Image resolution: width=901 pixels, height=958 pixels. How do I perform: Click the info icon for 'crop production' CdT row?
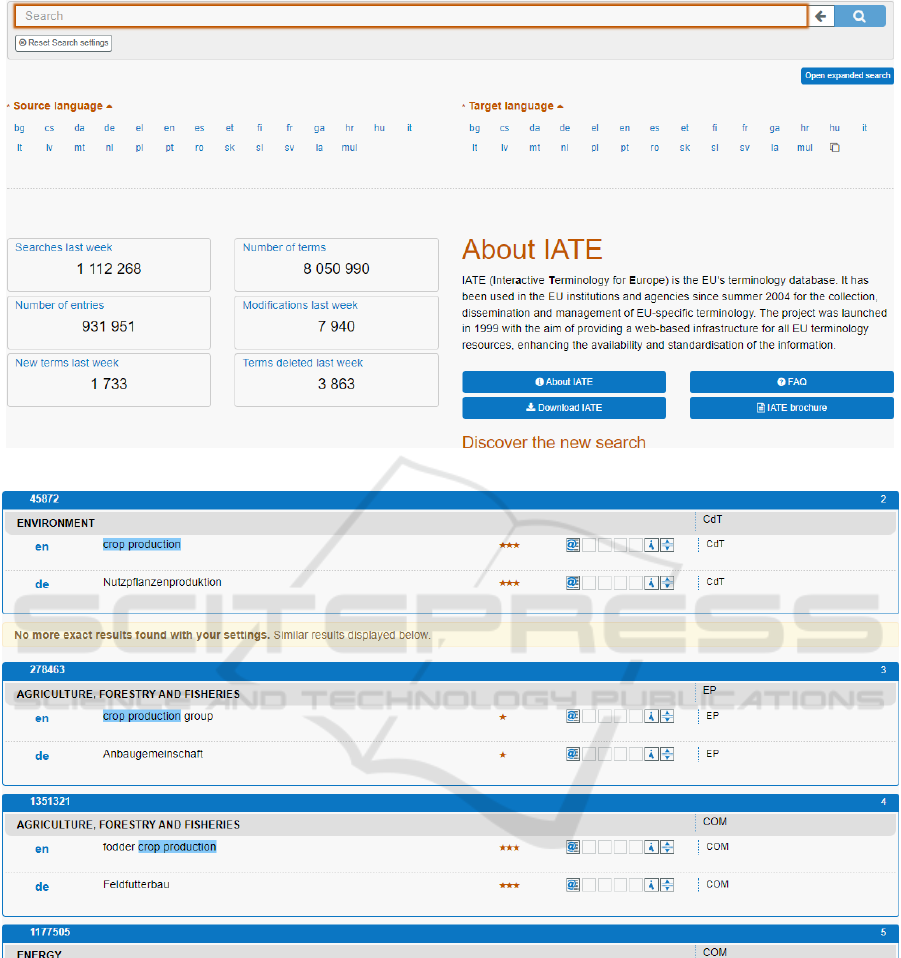point(651,545)
